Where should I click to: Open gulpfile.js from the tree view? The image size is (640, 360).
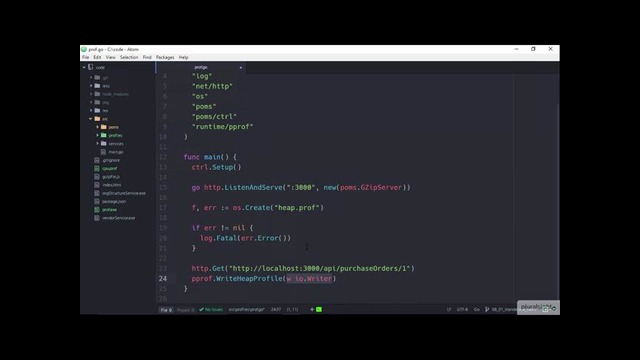[x=111, y=176]
